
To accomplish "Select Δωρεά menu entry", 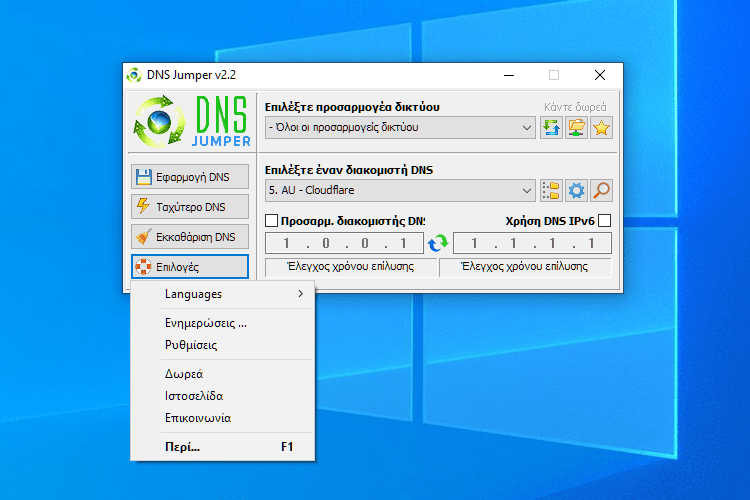I will pos(222,374).
